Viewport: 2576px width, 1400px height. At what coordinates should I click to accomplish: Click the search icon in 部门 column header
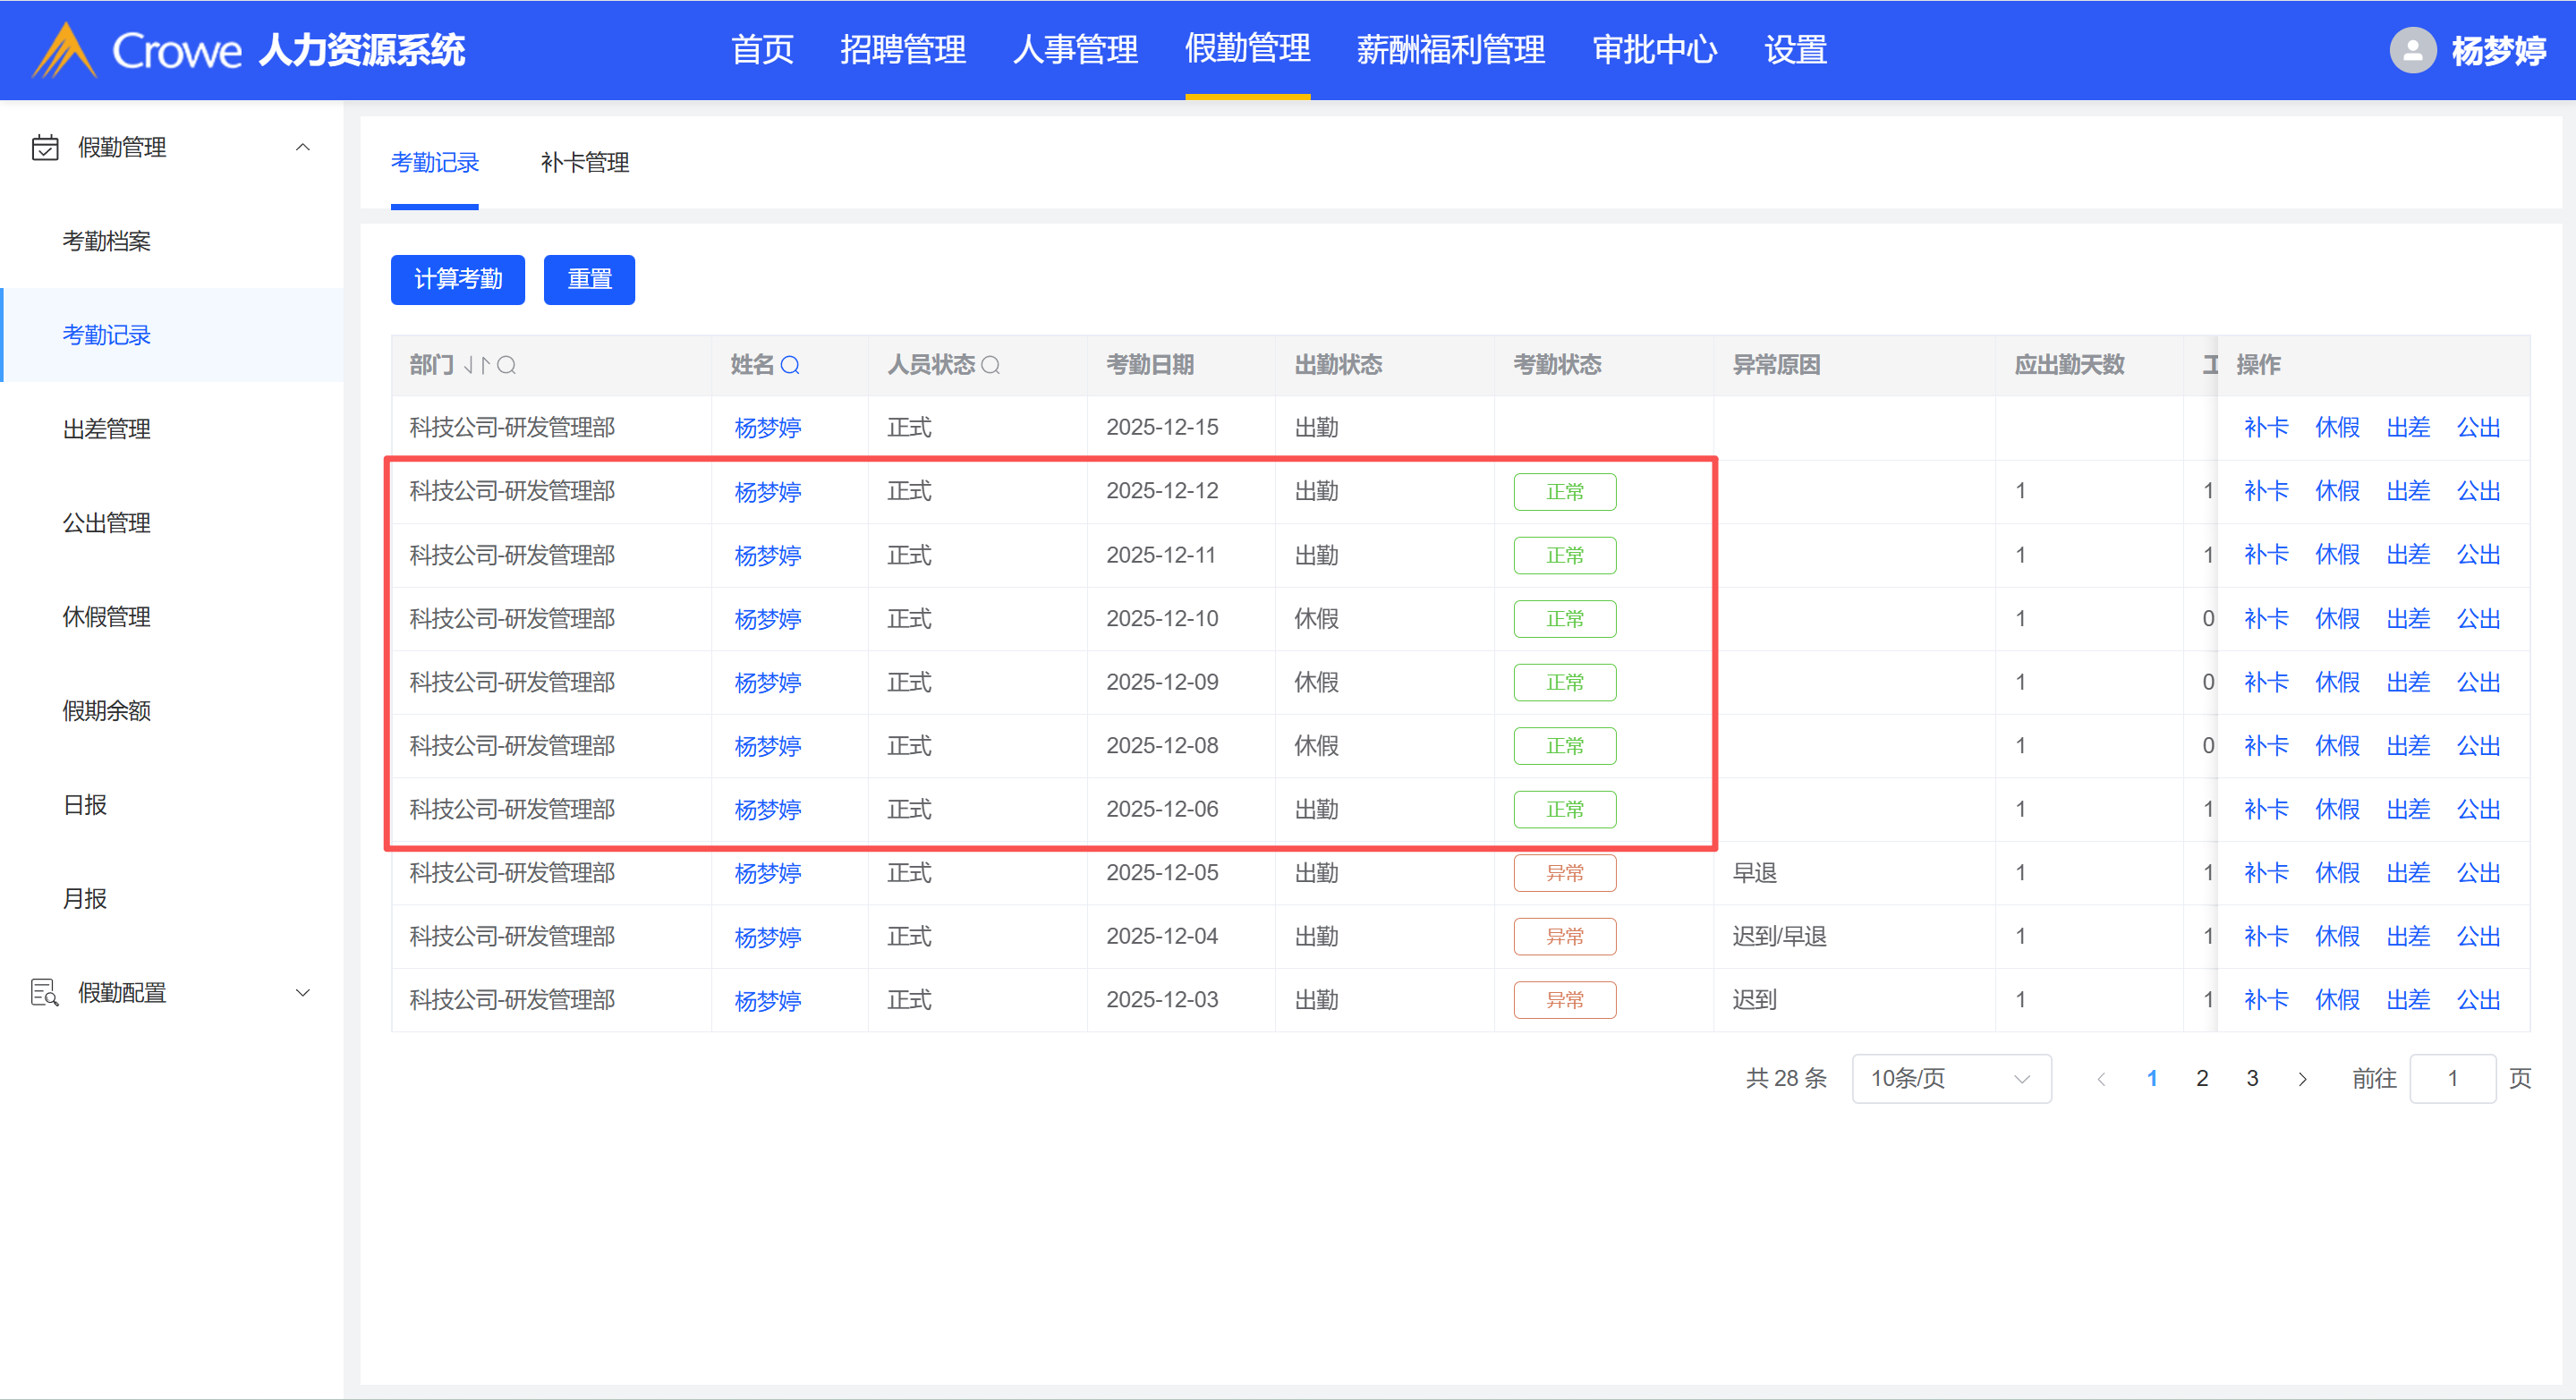pyautogui.click(x=507, y=365)
